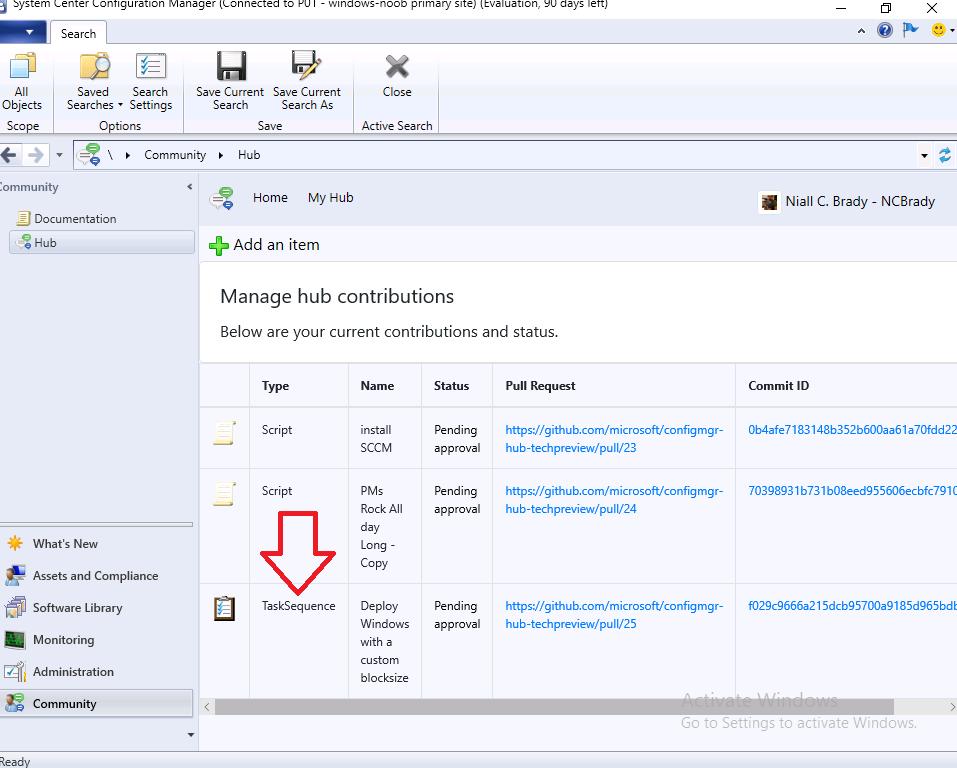Click the Niall C. Brady - NCBrady username
Viewport: 957px width, 768px height.
[x=860, y=201]
